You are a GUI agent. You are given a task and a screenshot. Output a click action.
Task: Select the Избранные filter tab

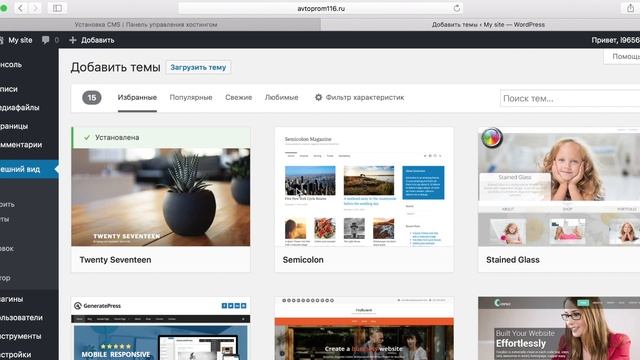pyautogui.click(x=137, y=98)
